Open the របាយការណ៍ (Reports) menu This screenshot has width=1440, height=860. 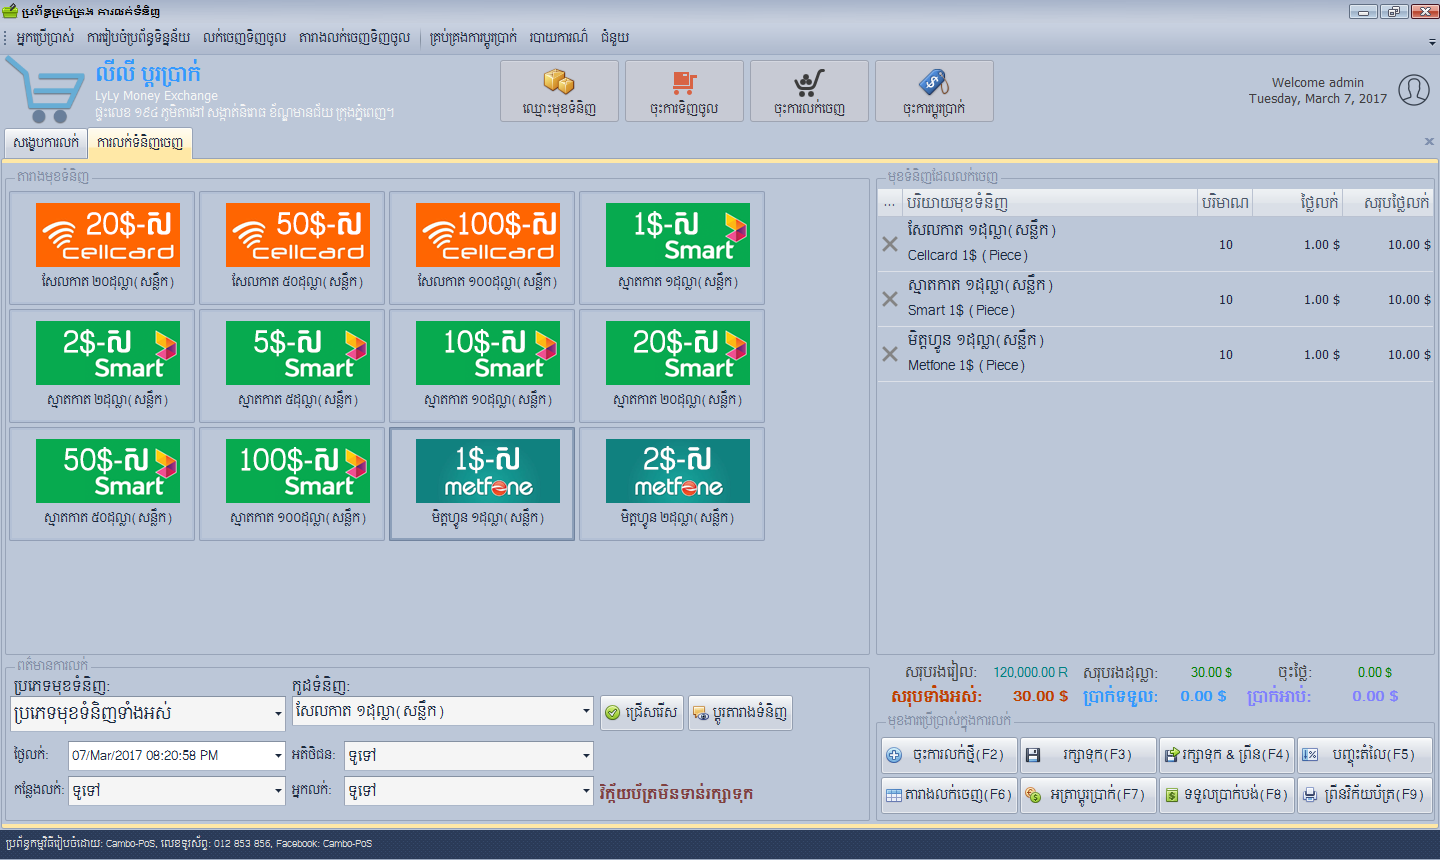(559, 38)
